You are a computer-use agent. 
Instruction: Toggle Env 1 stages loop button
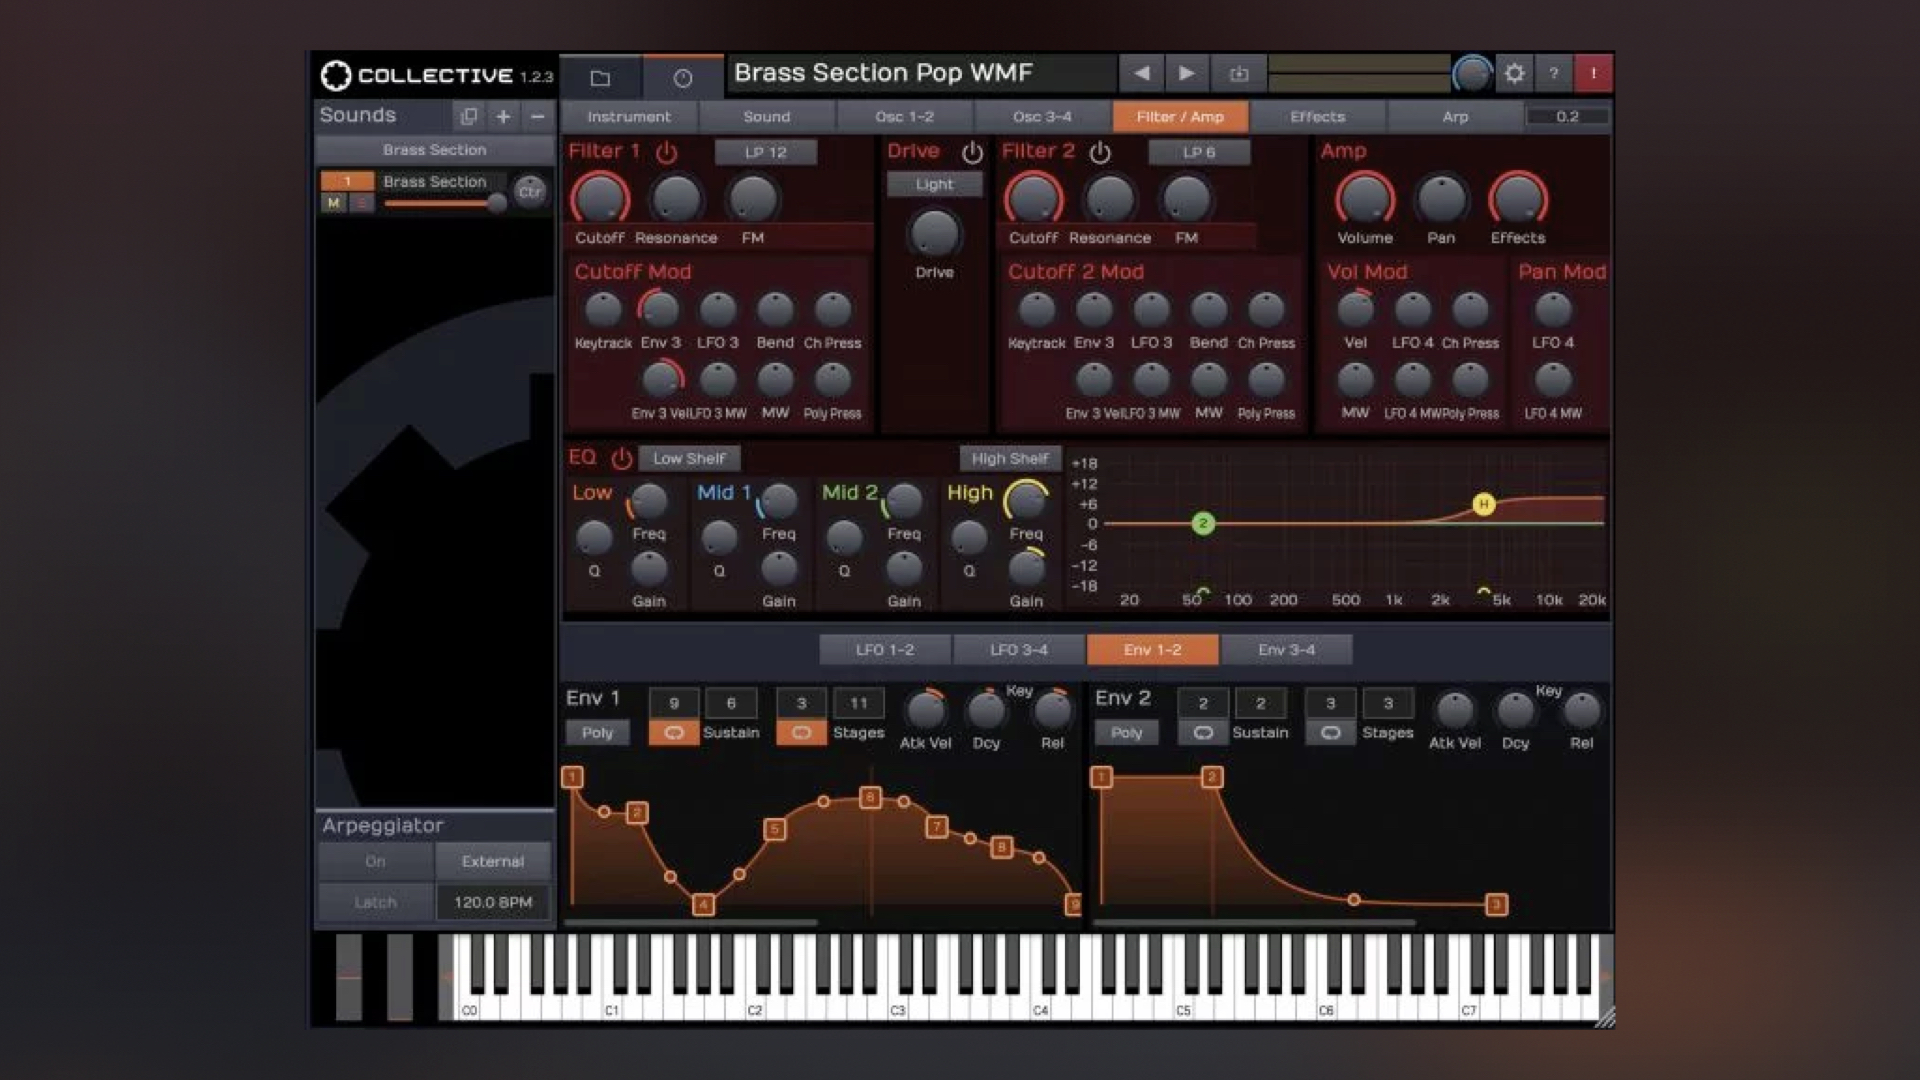[801, 733]
